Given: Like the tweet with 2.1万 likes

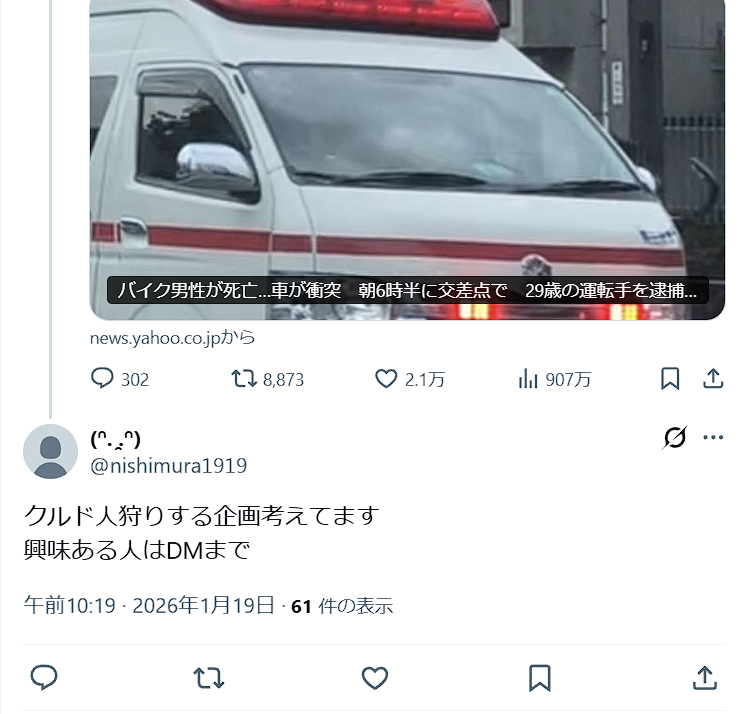Looking at the screenshot, I should [386, 379].
